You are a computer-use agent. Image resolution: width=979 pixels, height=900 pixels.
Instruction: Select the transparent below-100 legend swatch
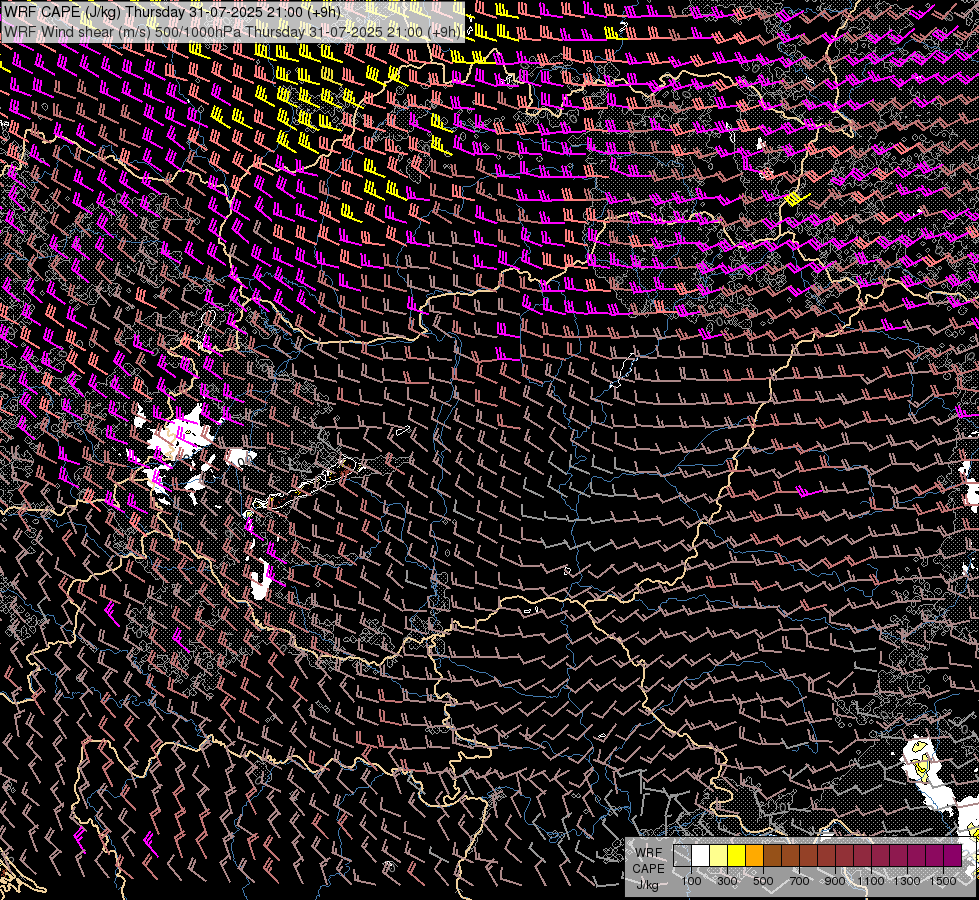[x=682, y=856]
